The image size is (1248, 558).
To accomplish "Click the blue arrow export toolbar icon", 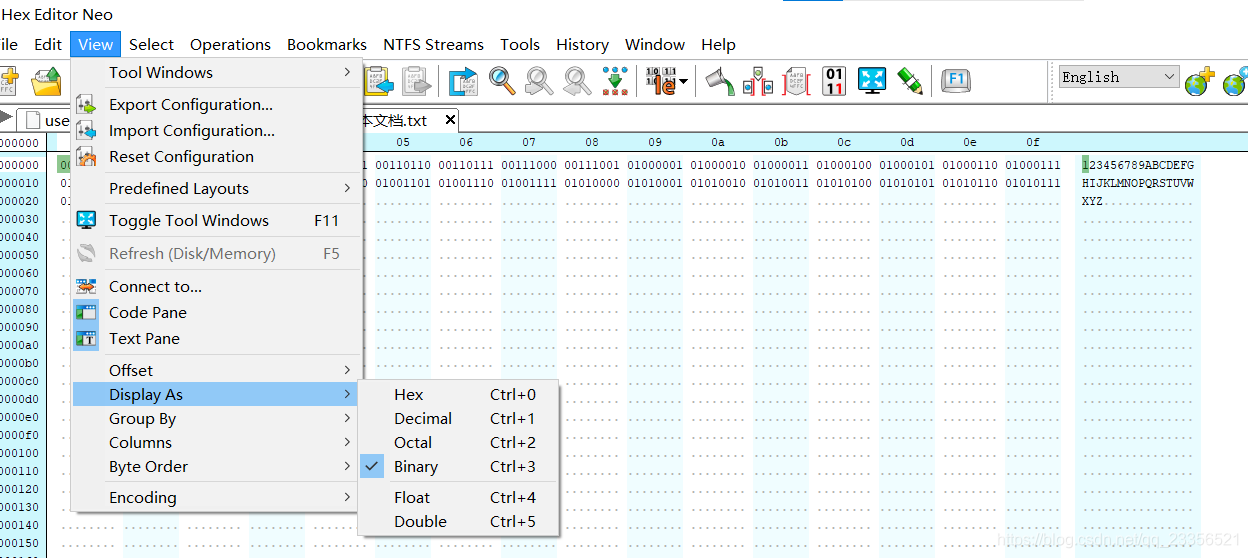I will coord(463,80).
